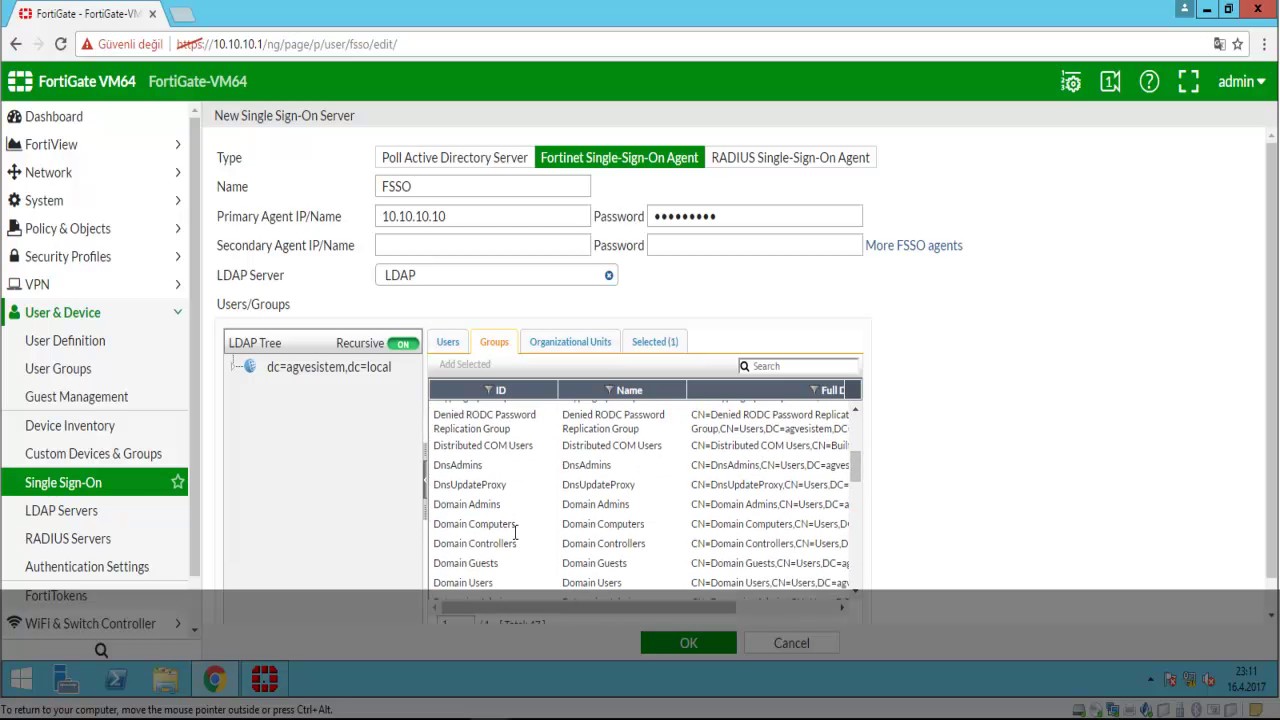Click the Primary Agent IP/Name field
Image resolution: width=1280 pixels, height=720 pixels.
(x=483, y=216)
